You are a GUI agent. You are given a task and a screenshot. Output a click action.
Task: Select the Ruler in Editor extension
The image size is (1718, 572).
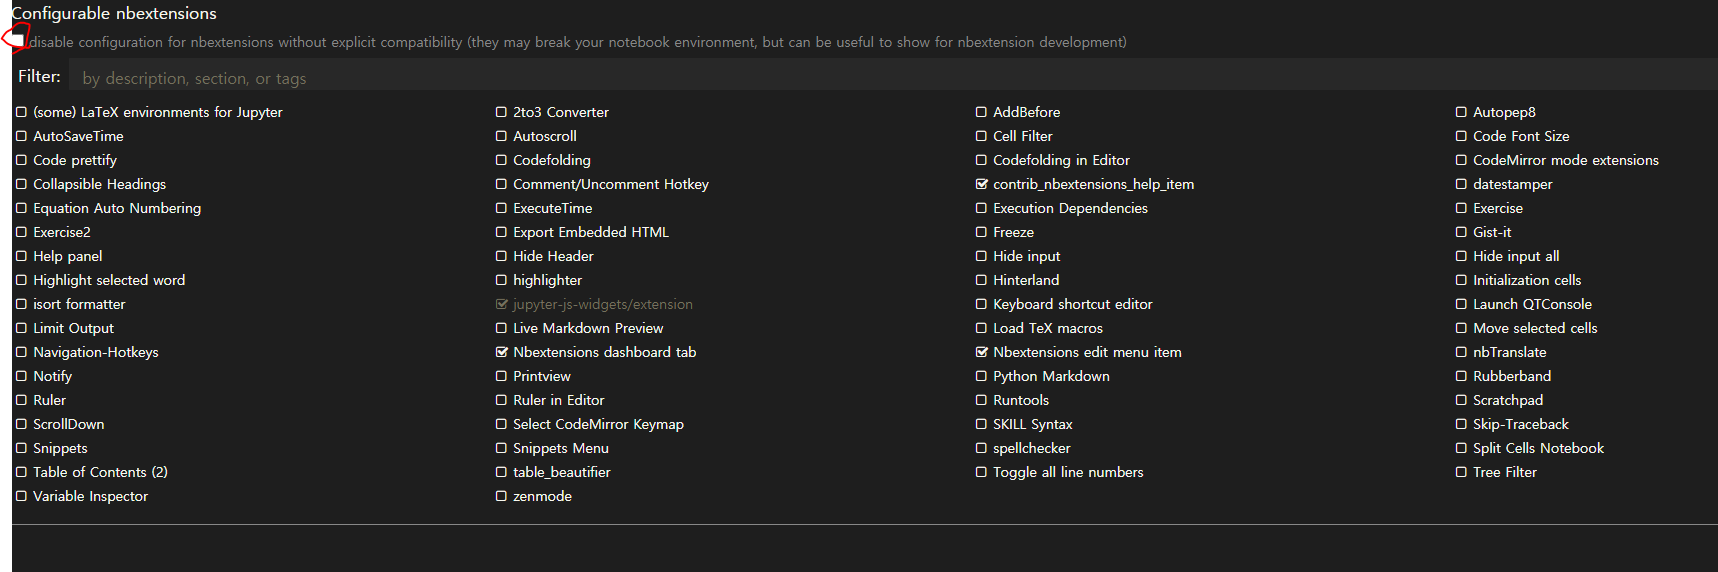point(559,400)
